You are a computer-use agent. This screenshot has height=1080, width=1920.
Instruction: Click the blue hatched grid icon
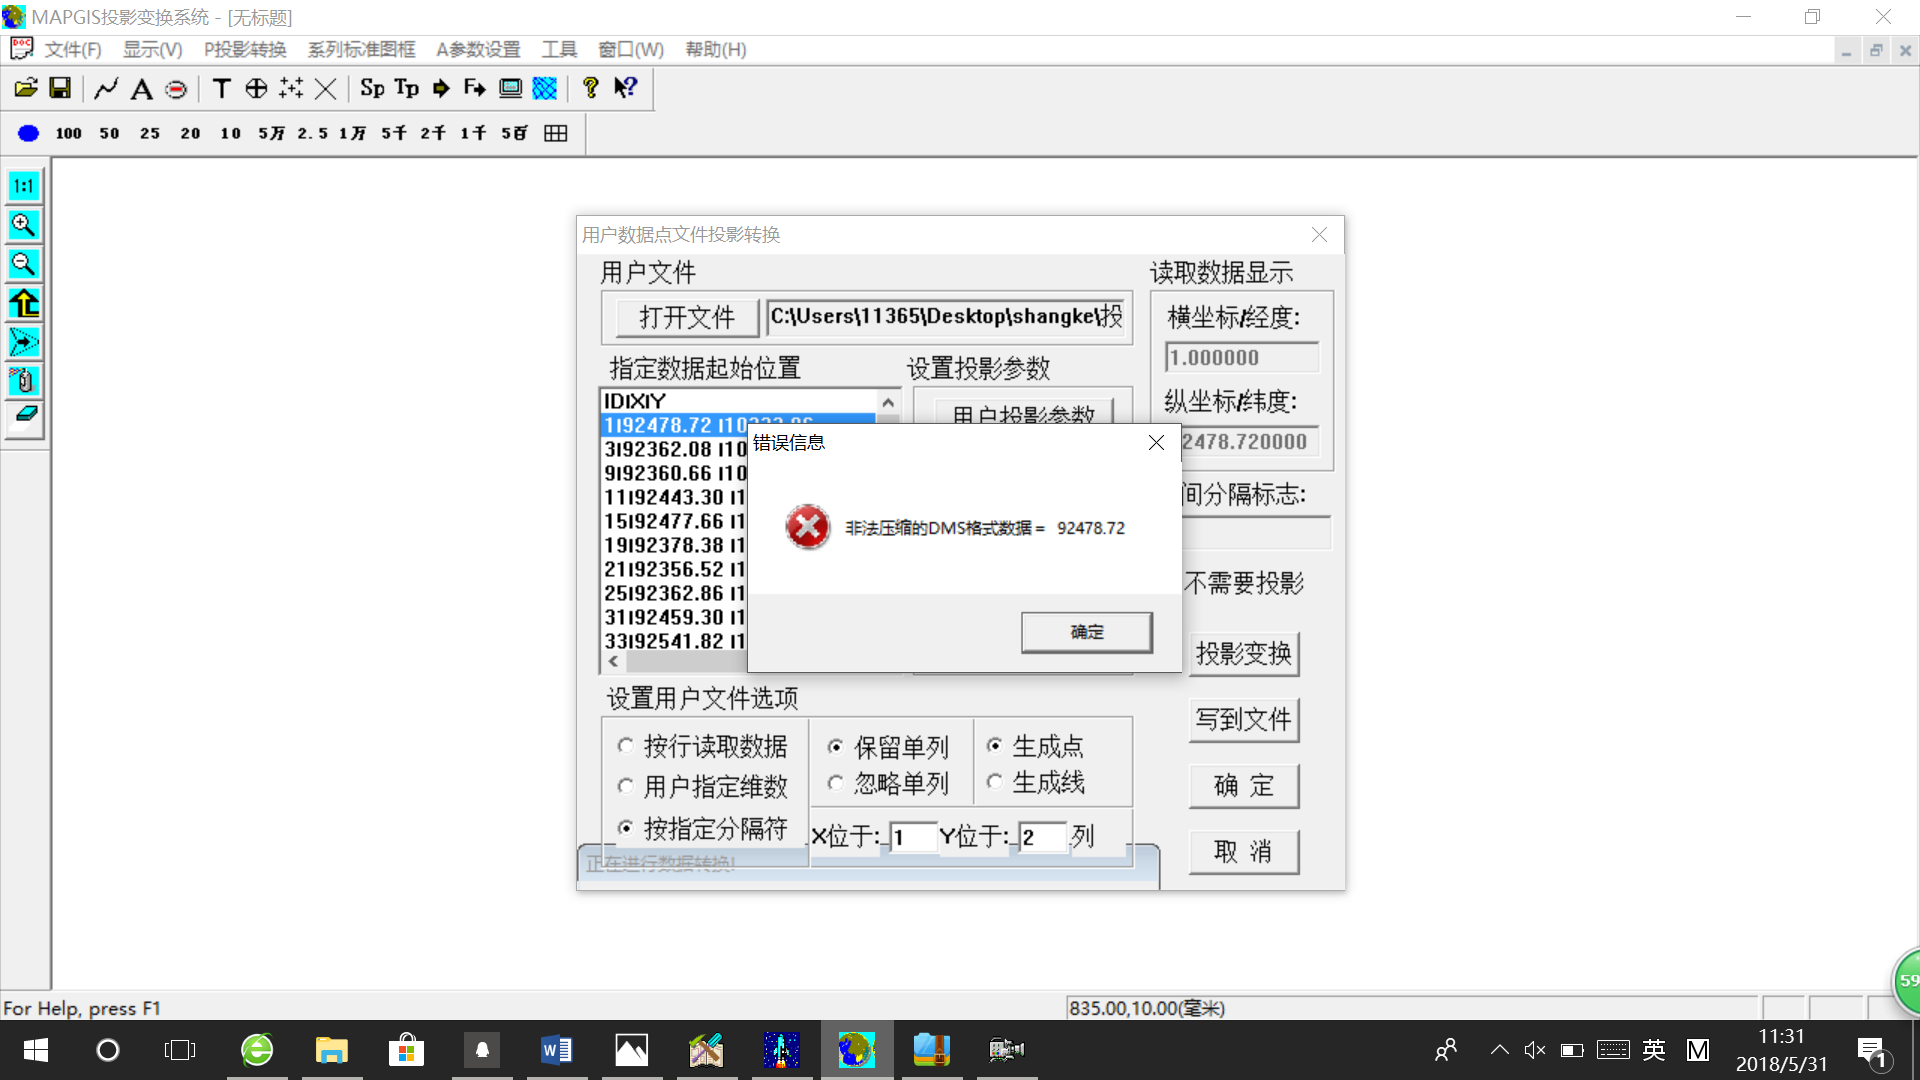point(545,88)
